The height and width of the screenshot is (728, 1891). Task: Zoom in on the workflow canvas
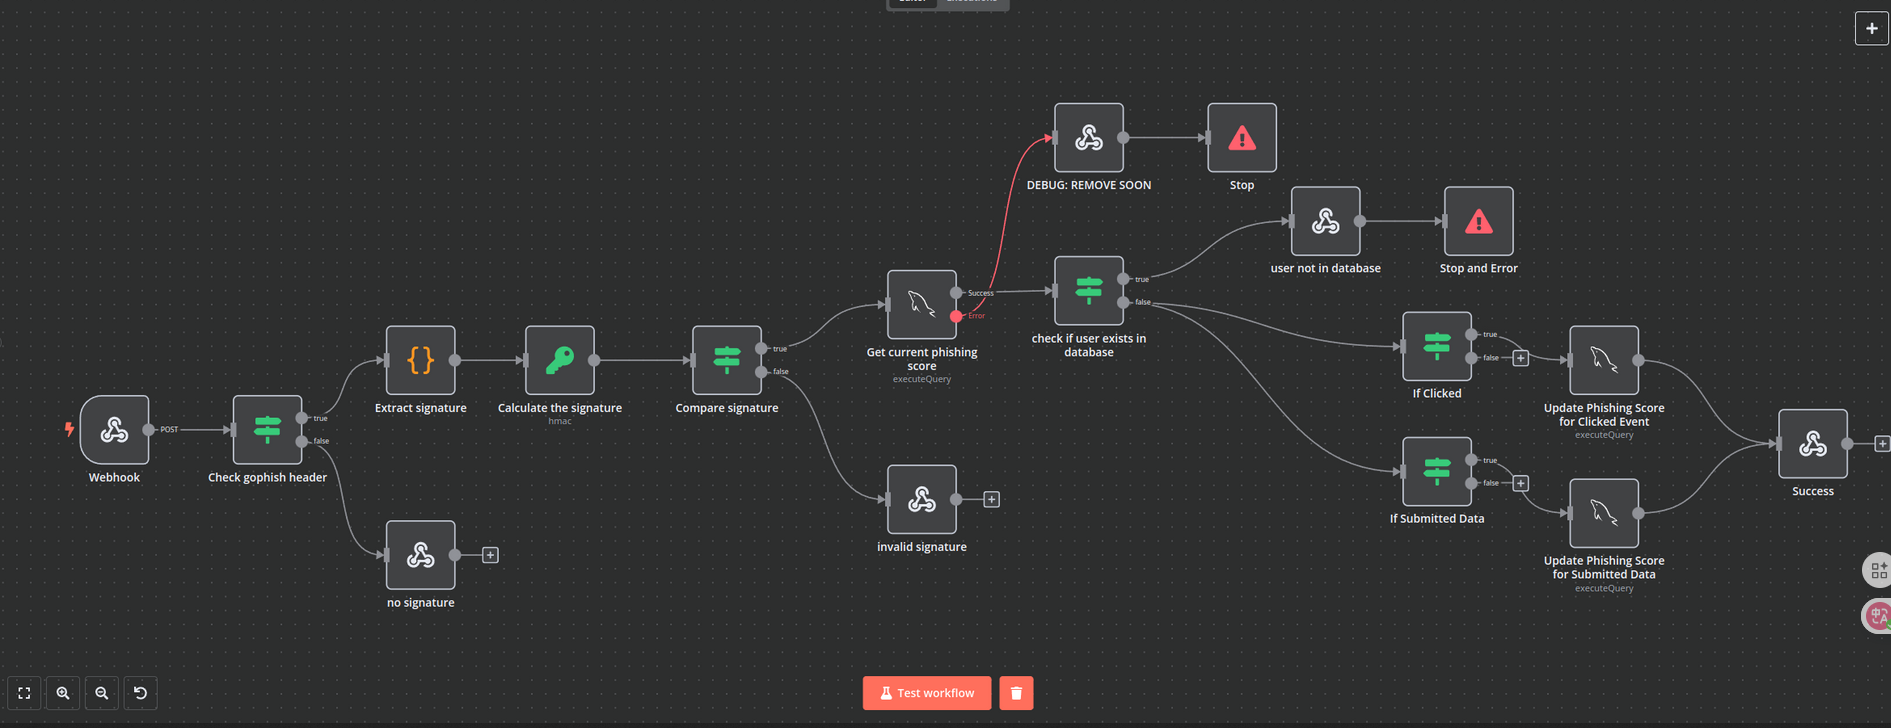click(x=63, y=693)
